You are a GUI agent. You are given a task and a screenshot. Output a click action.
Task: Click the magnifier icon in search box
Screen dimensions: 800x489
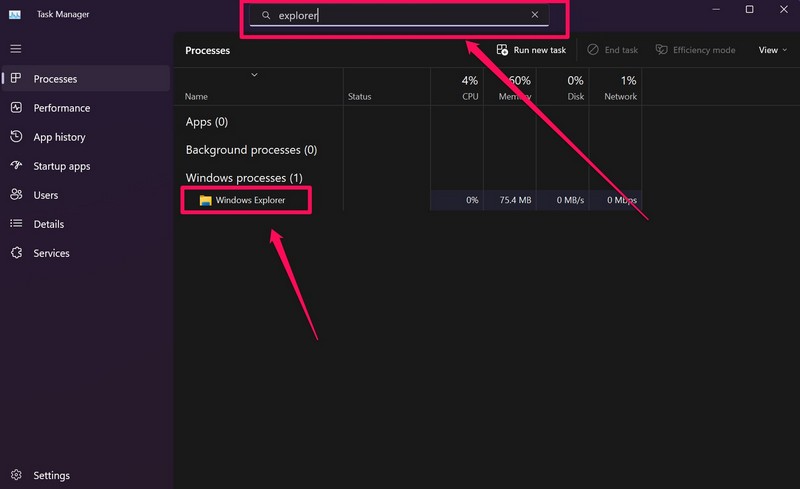[266, 16]
